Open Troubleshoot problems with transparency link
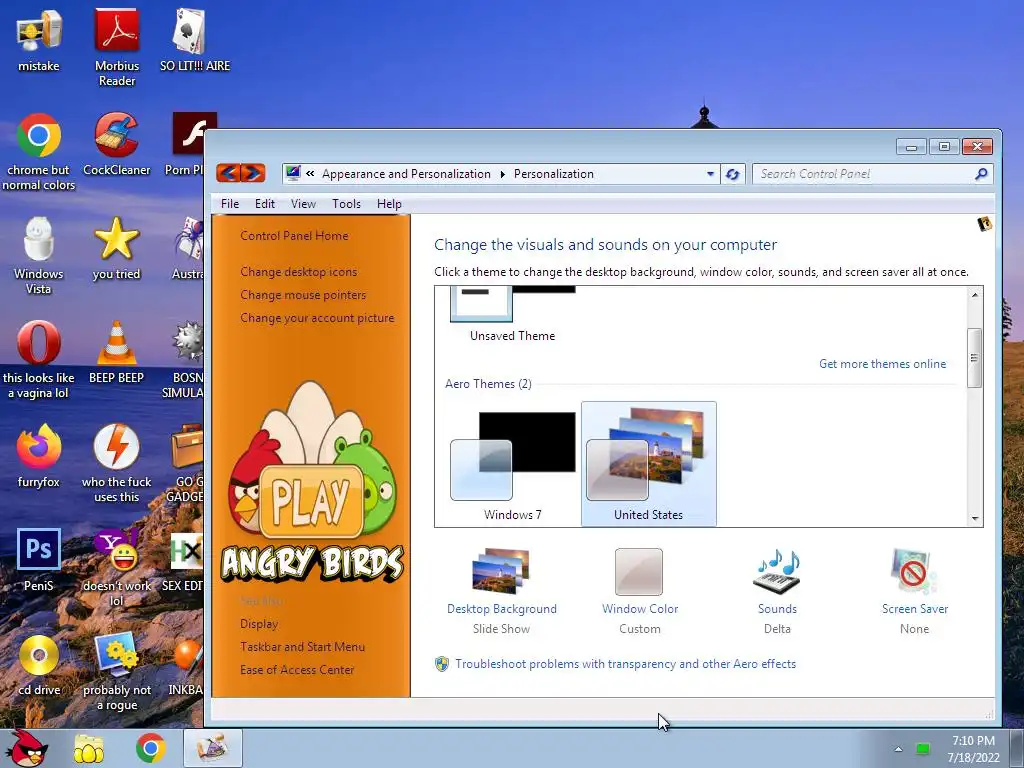The width and height of the screenshot is (1024, 768). click(626, 664)
